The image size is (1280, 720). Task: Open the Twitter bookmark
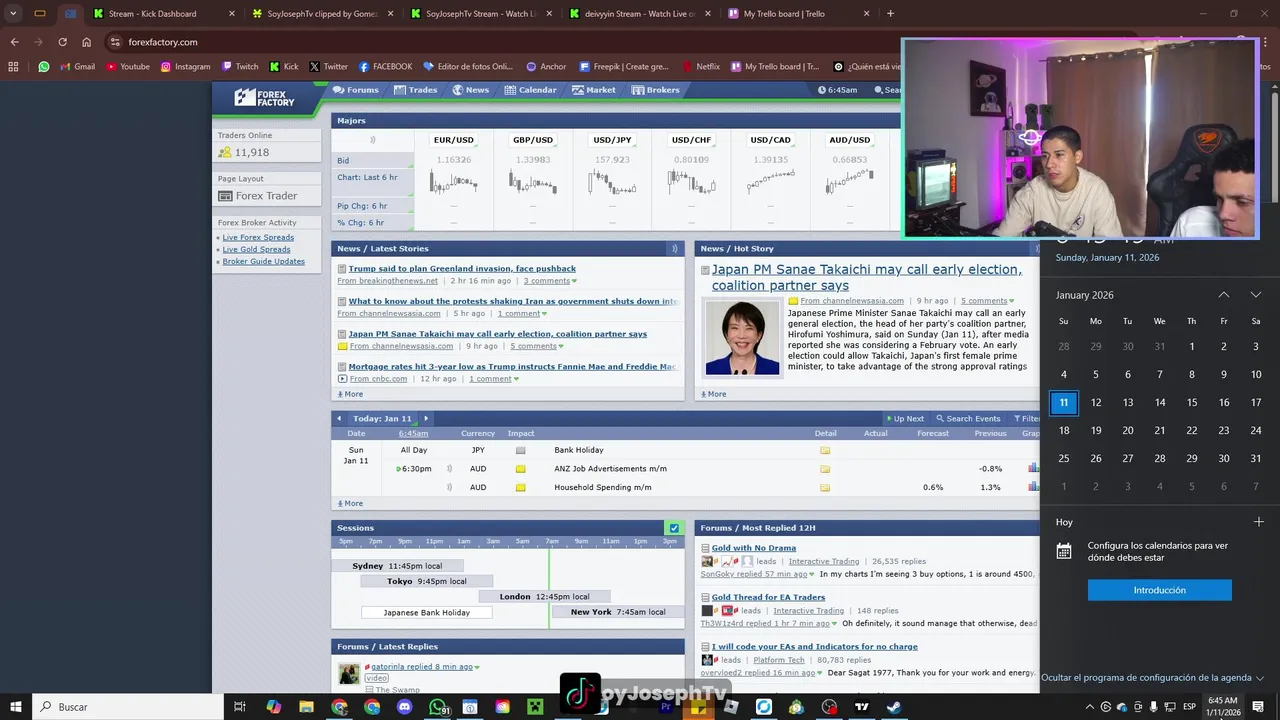[x=328, y=67]
